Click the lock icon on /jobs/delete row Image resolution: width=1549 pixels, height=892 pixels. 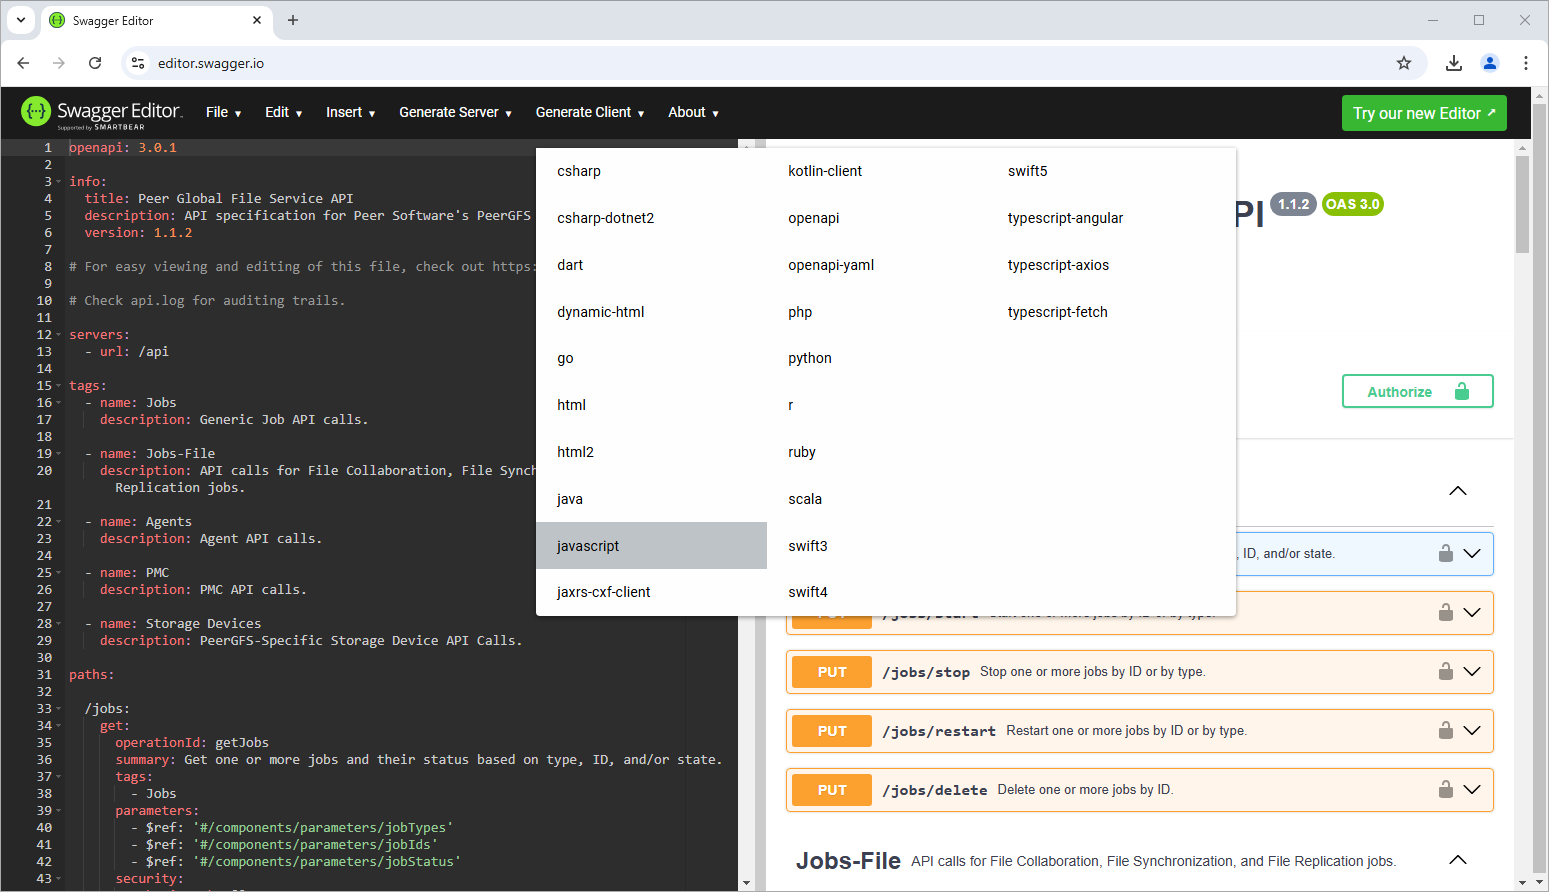[1445, 790]
